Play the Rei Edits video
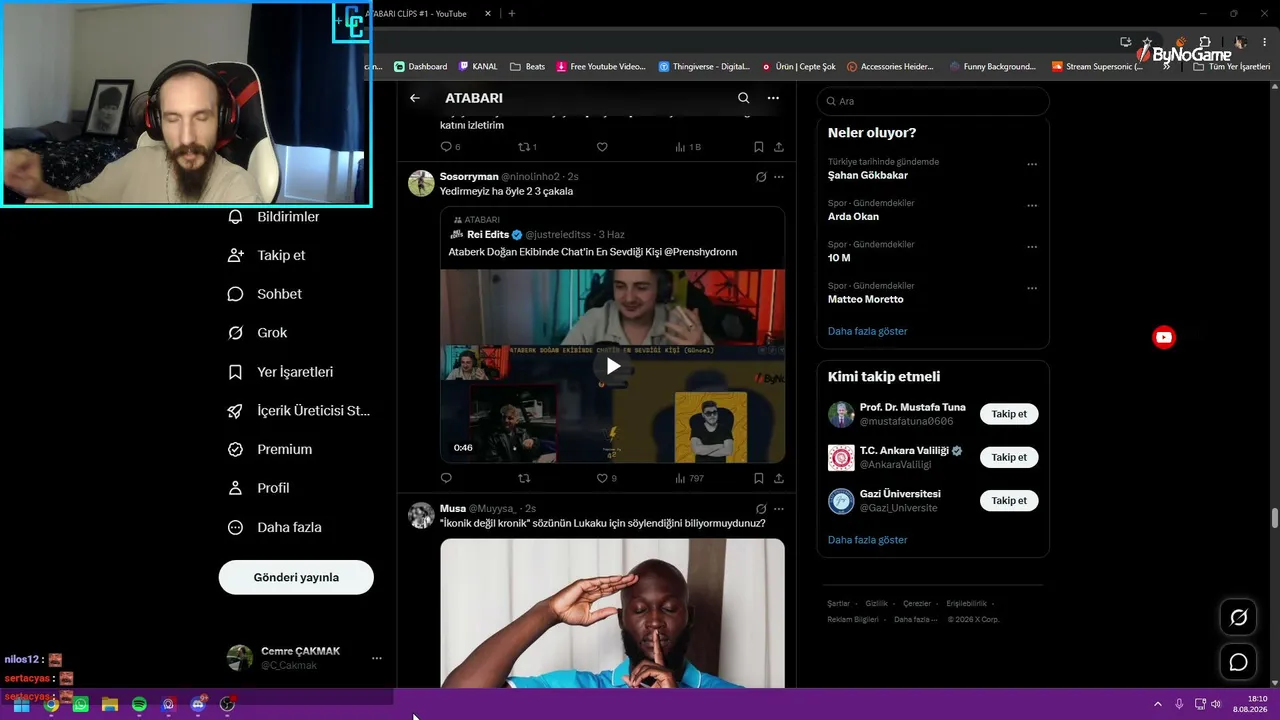The height and width of the screenshot is (720, 1280). (x=613, y=366)
